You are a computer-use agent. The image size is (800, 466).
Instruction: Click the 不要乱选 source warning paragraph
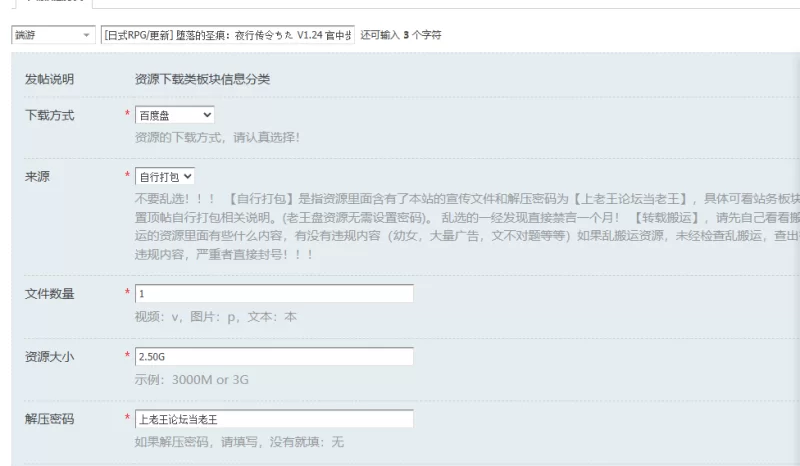click(467, 226)
